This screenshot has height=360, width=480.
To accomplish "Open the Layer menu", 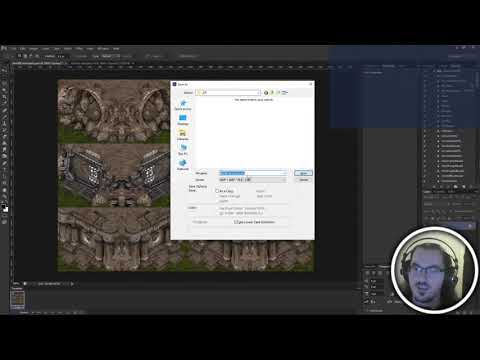I will [45, 49].
